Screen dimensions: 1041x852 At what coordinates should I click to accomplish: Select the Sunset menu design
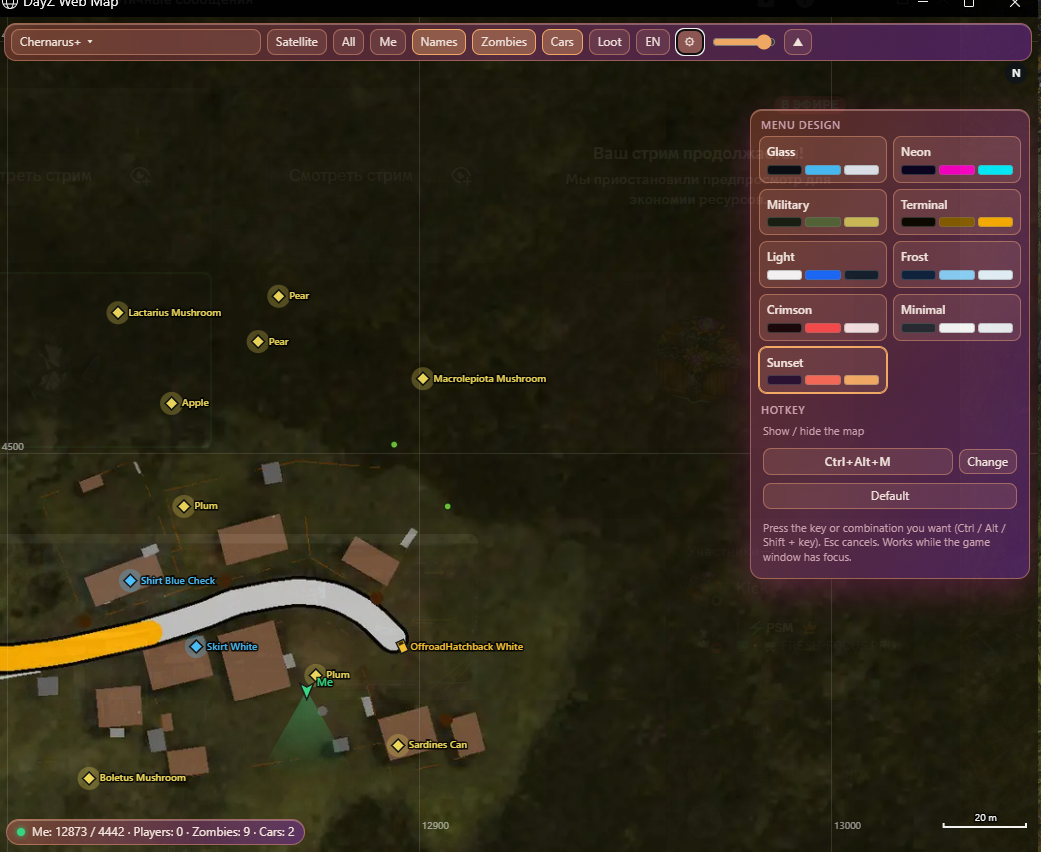(x=823, y=370)
